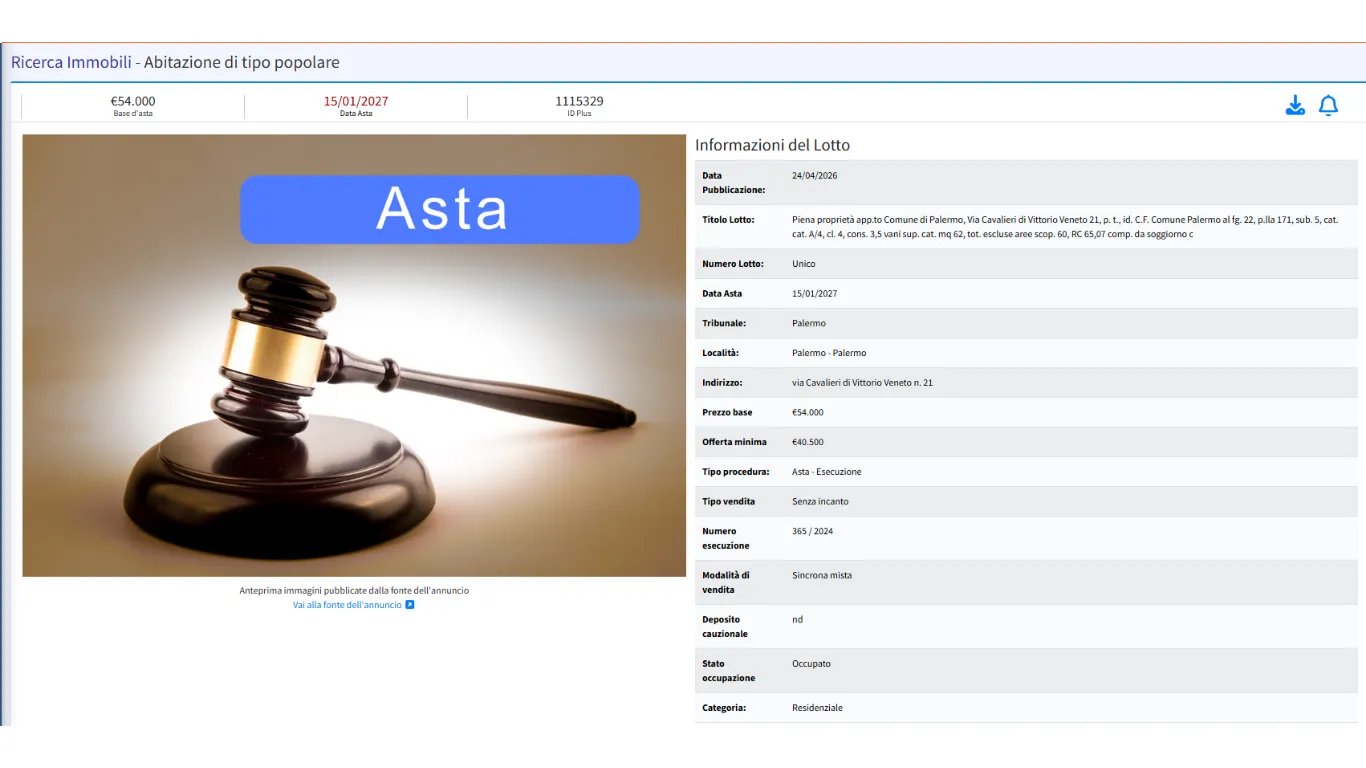Click the 'Residenziale' category value

817,708
